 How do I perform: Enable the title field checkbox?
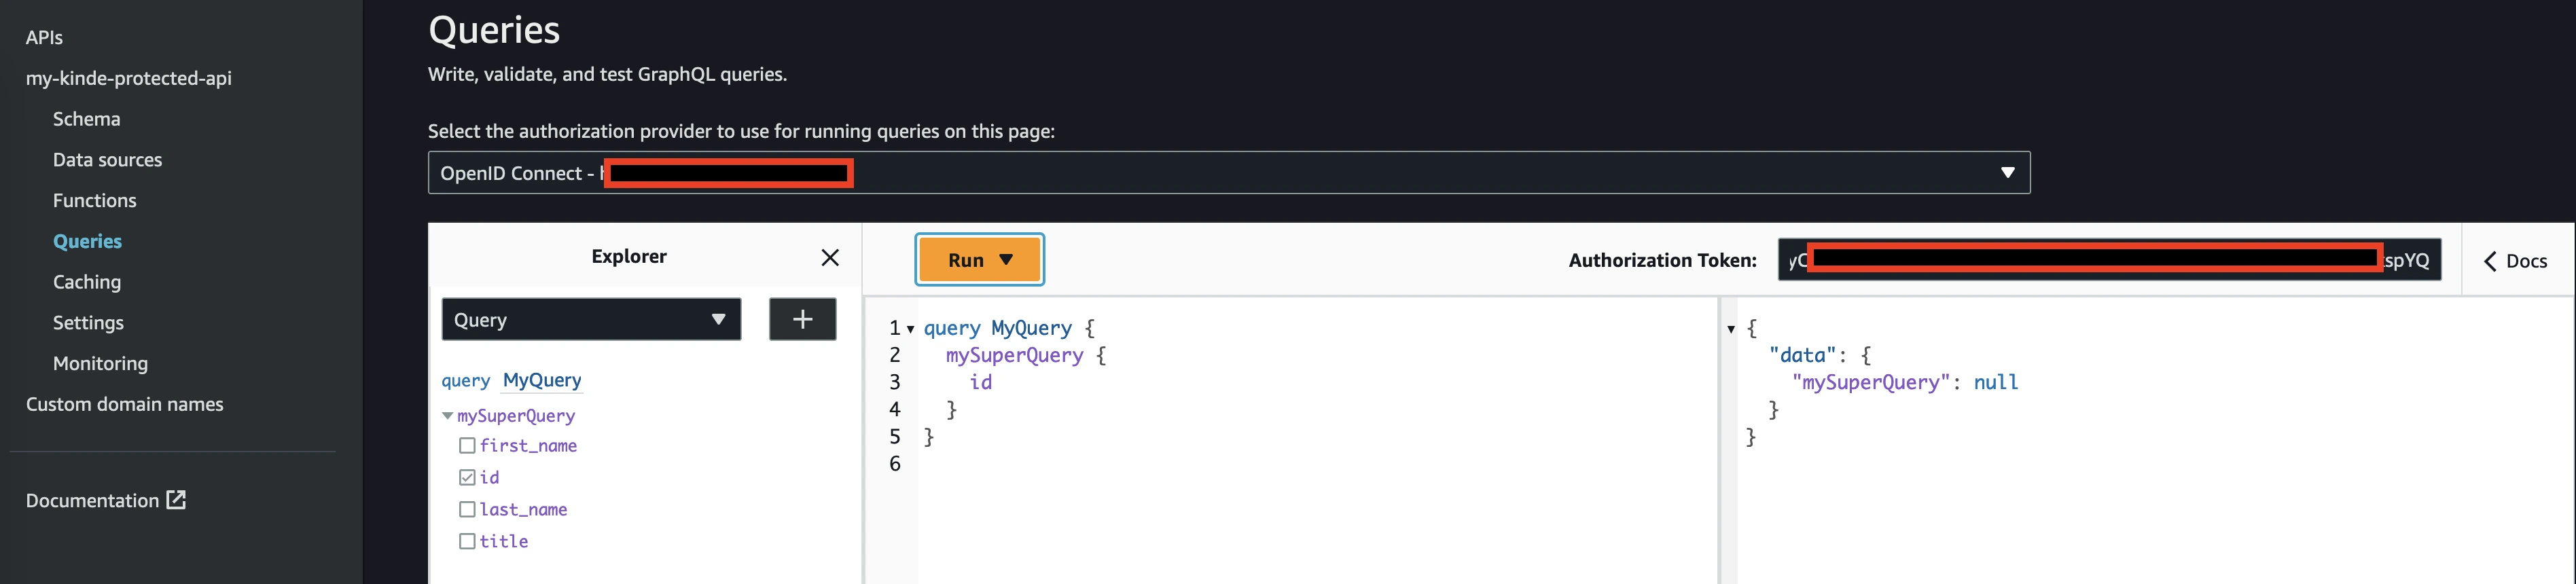467,542
